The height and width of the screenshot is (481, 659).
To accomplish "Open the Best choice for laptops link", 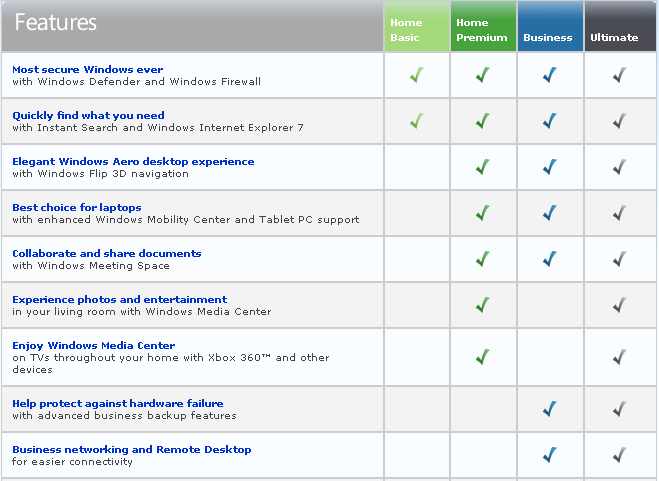I will coord(76,207).
